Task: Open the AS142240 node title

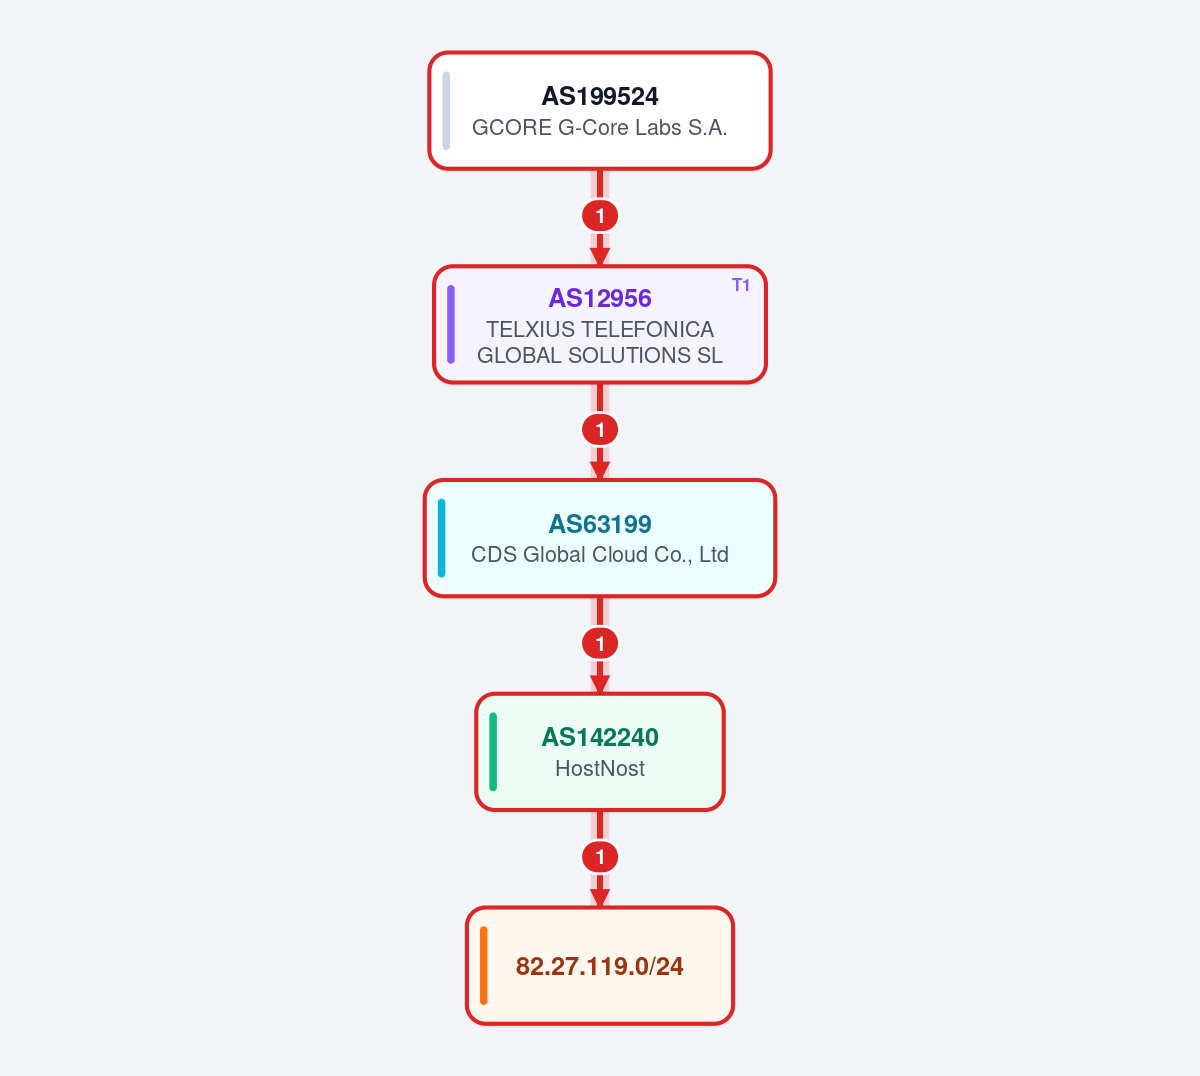Action: (600, 737)
